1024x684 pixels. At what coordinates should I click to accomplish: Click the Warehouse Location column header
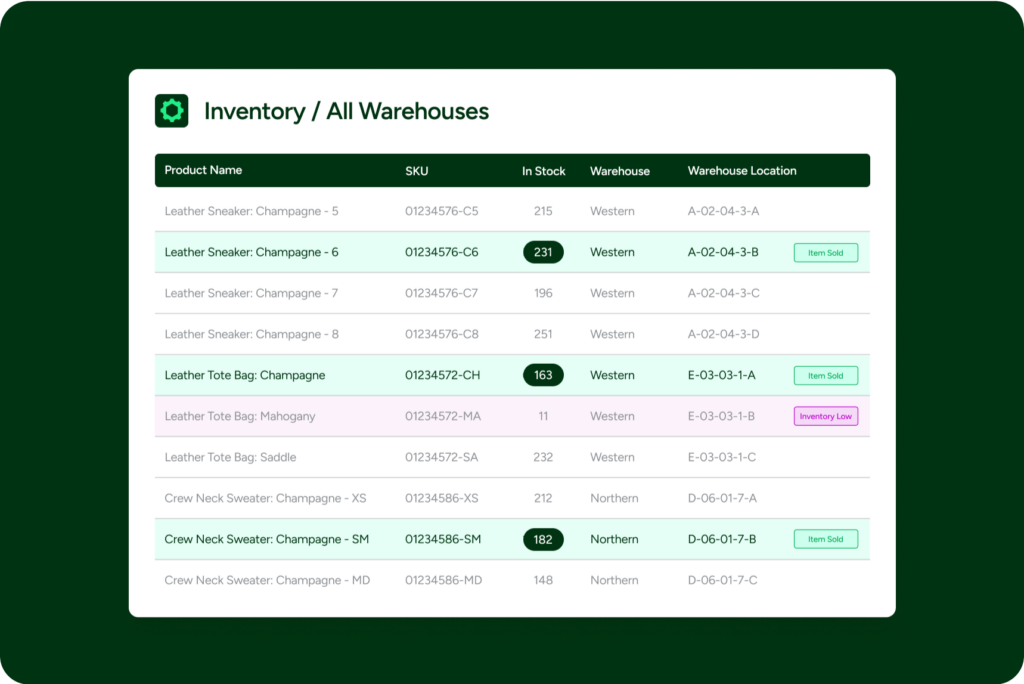tap(741, 171)
